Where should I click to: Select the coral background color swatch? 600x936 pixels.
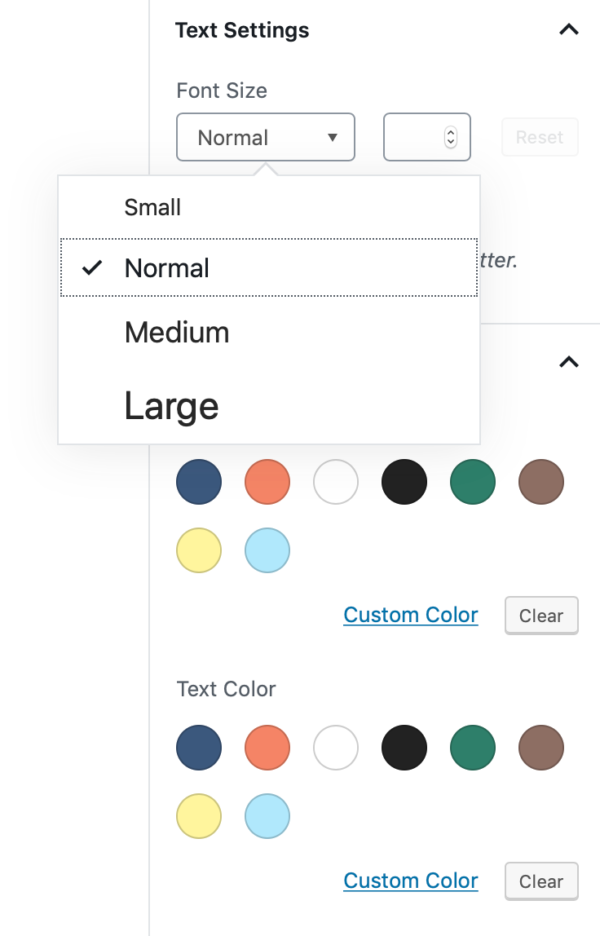267,482
